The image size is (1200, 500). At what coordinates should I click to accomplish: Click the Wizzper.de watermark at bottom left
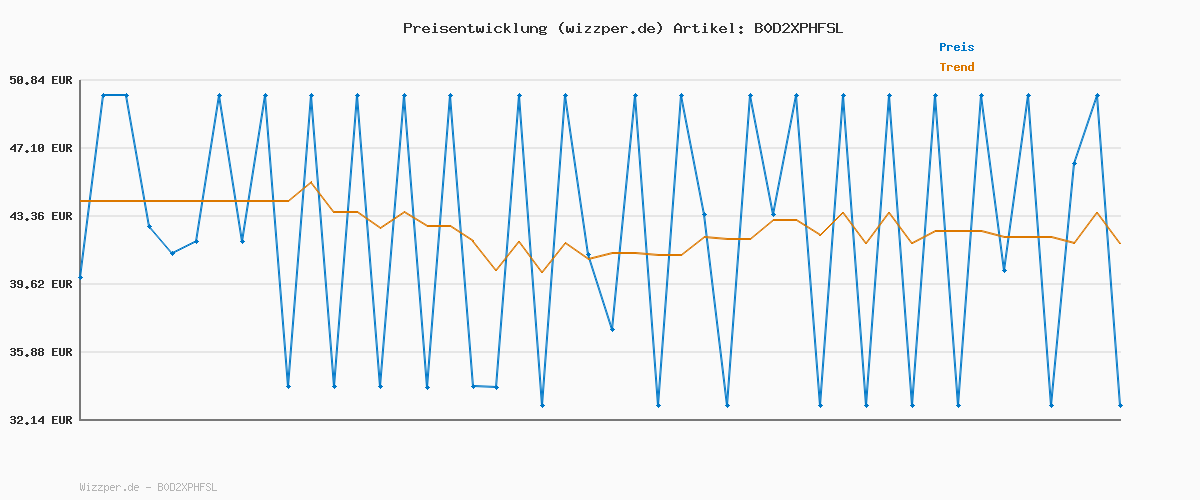(x=148, y=487)
